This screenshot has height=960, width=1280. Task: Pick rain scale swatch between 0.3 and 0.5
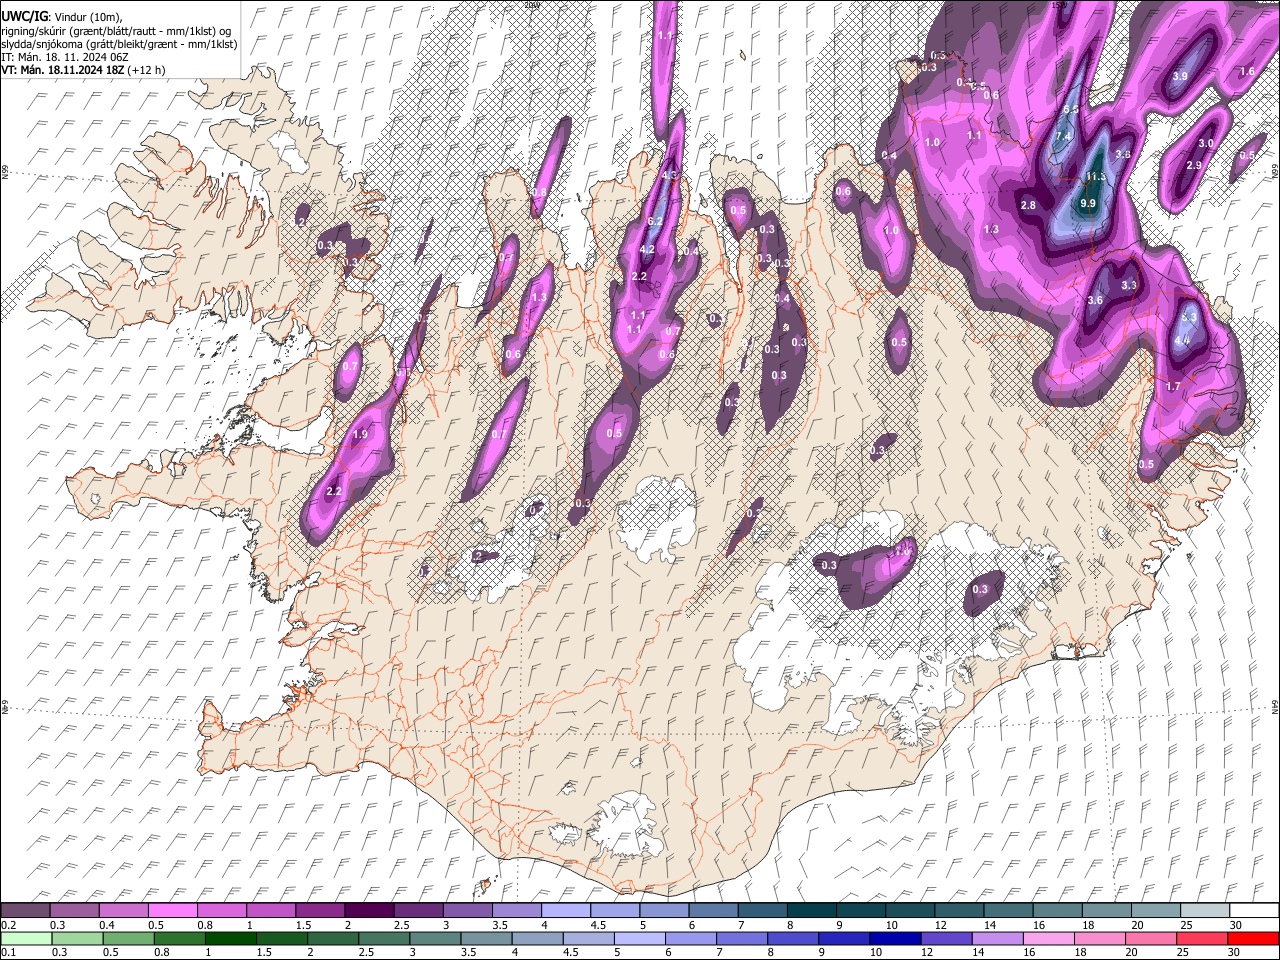tap(77, 938)
